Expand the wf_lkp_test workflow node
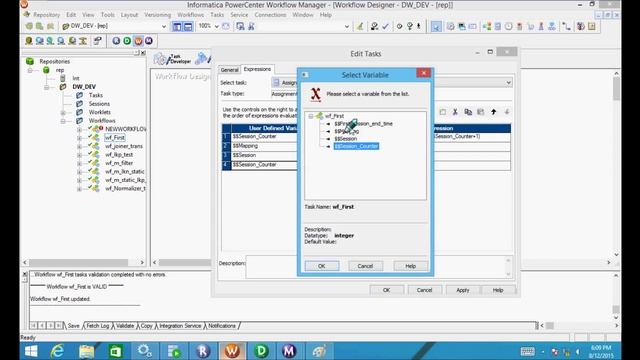The height and width of the screenshot is (360, 640). click(79, 155)
